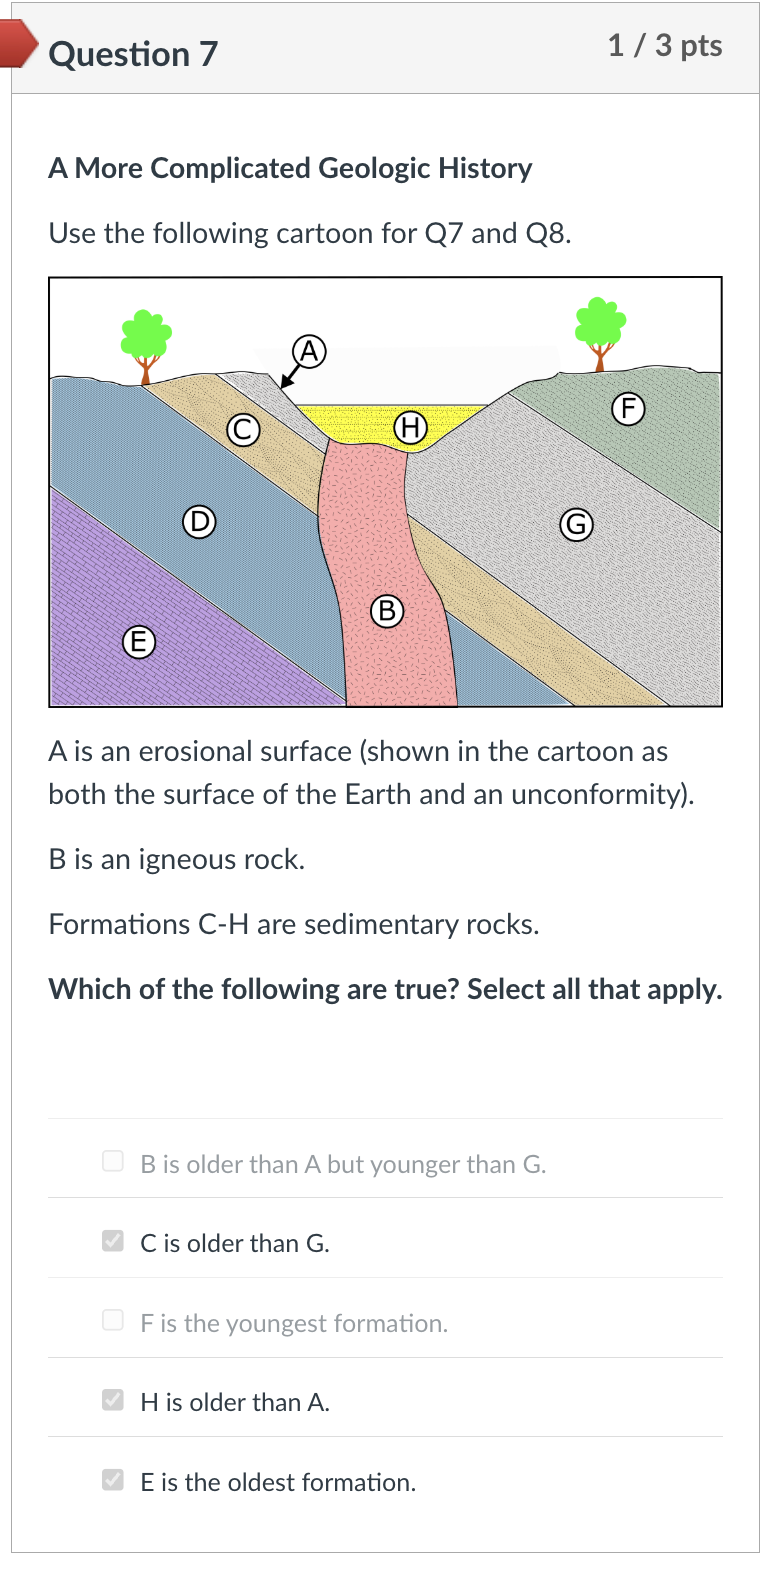This screenshot has height=1580, width=782.
Task: Click the circled A label on the diagram
Action: [309, 352]
